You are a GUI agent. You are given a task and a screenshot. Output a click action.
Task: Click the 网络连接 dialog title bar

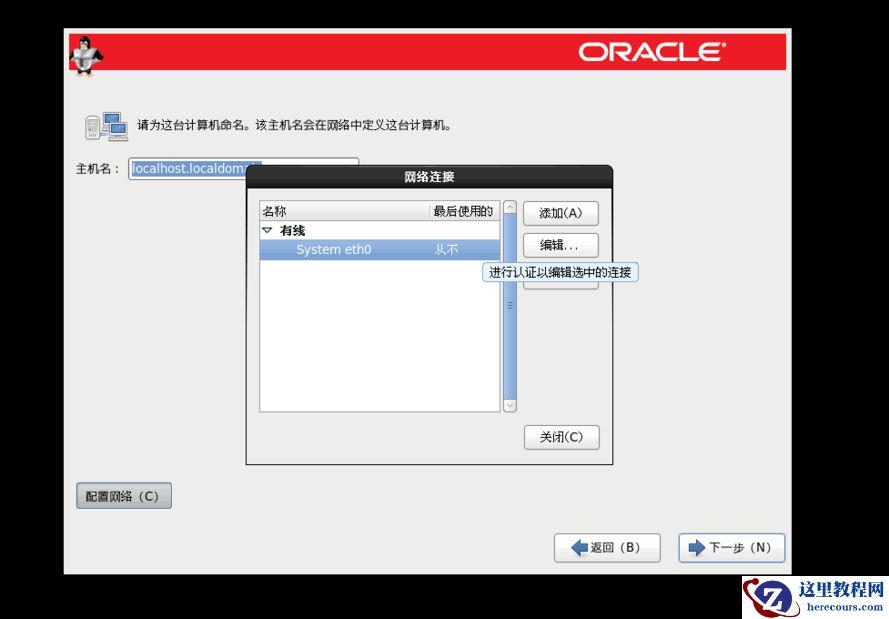click(x=429, y=177)
